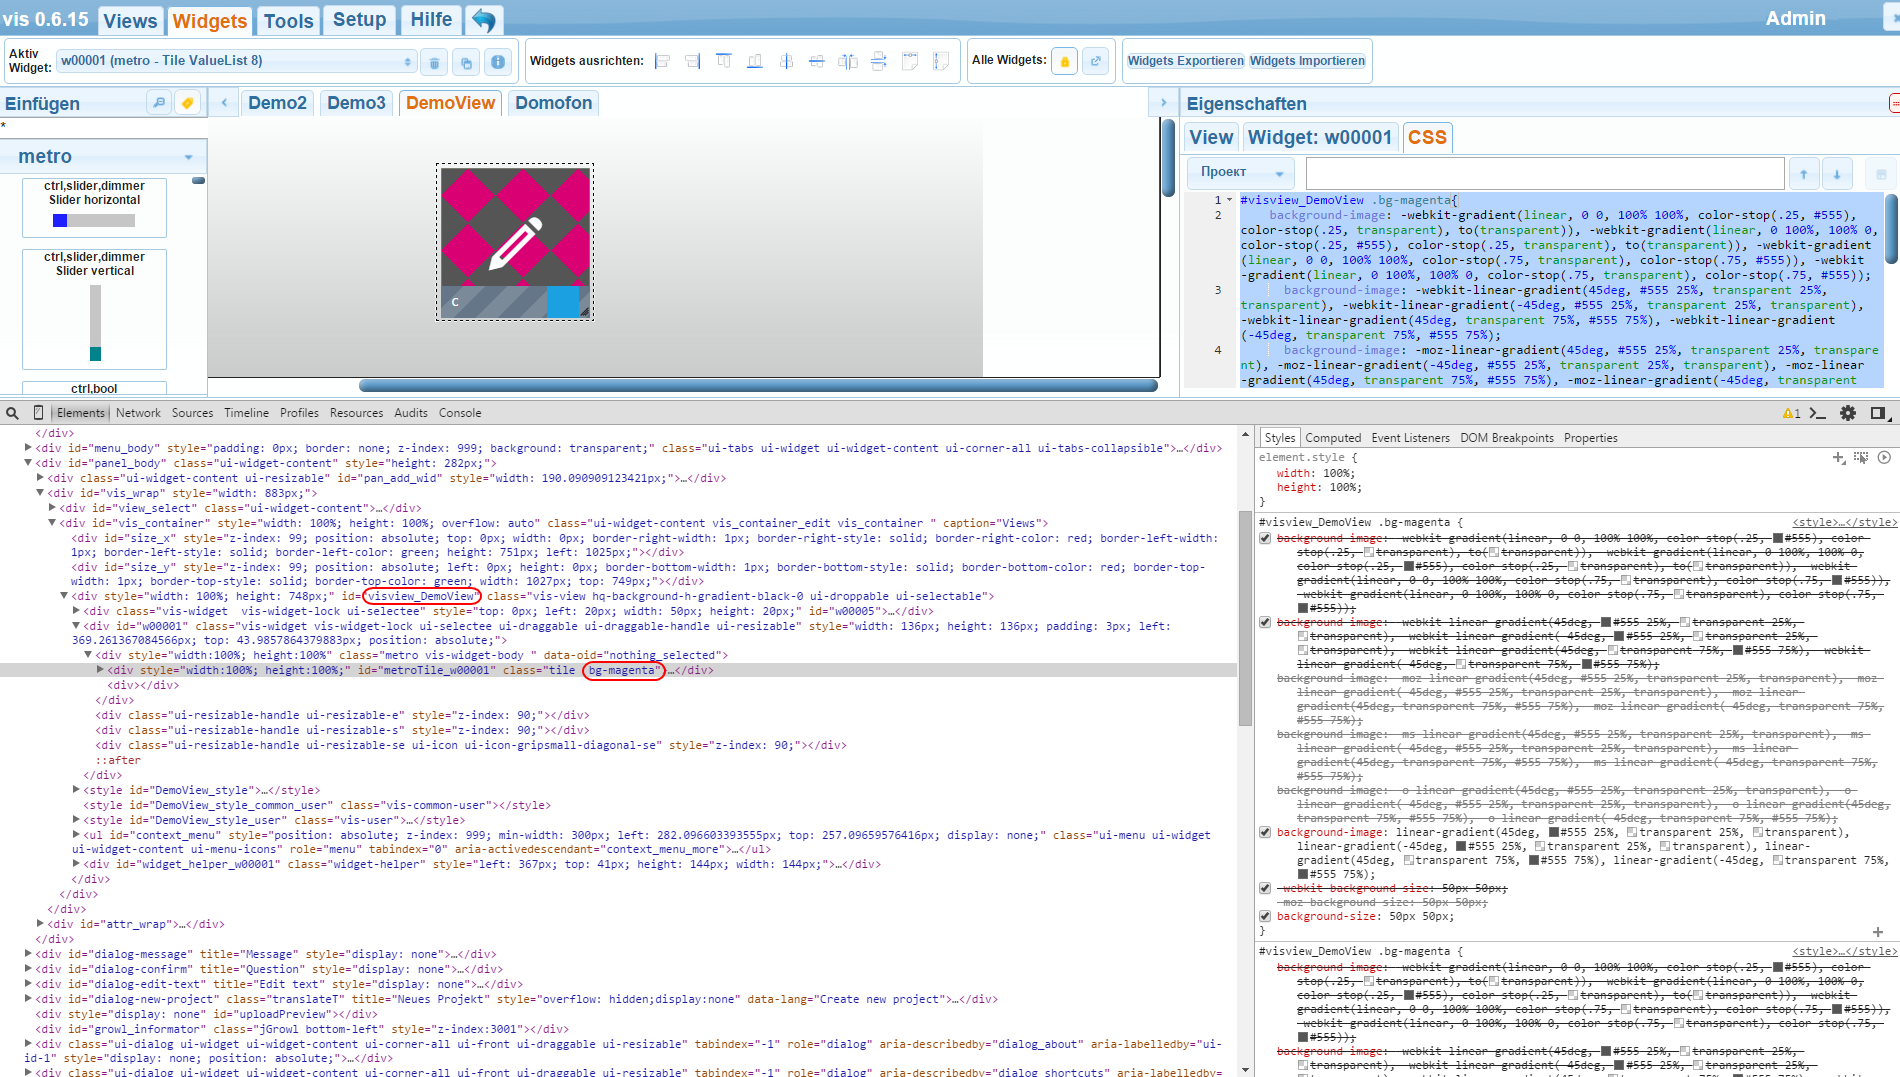Click the New Style Rule plus icon
Viewport: 1900px width, 1077px height.
(x=1838, y=457)
